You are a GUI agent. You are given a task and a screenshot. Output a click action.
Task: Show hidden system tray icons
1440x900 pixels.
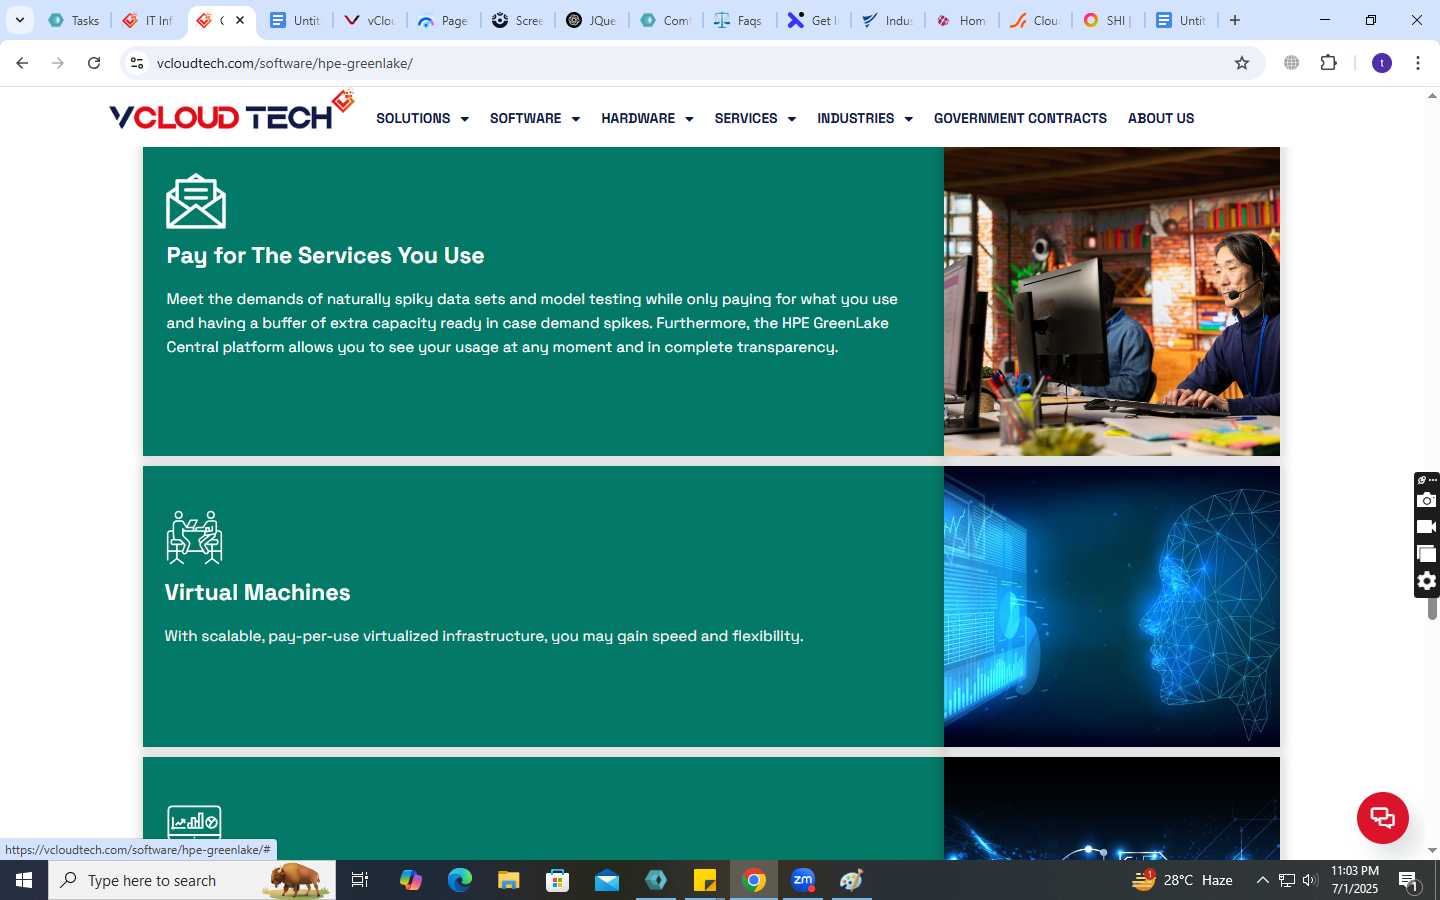[x=1262, y=880]
